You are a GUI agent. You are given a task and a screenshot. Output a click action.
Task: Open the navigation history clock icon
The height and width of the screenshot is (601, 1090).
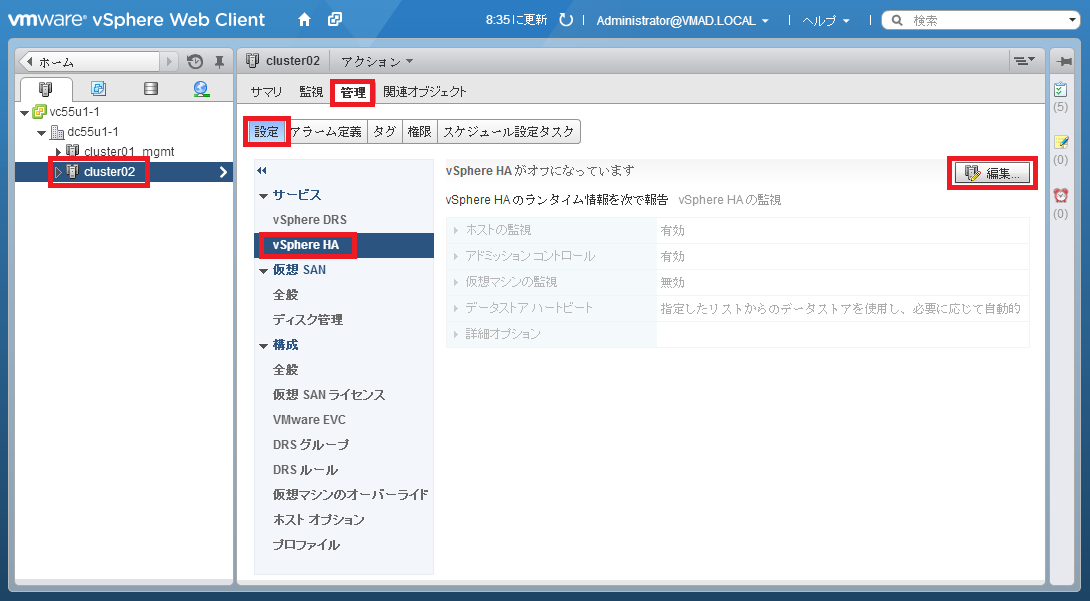[195, 62]
